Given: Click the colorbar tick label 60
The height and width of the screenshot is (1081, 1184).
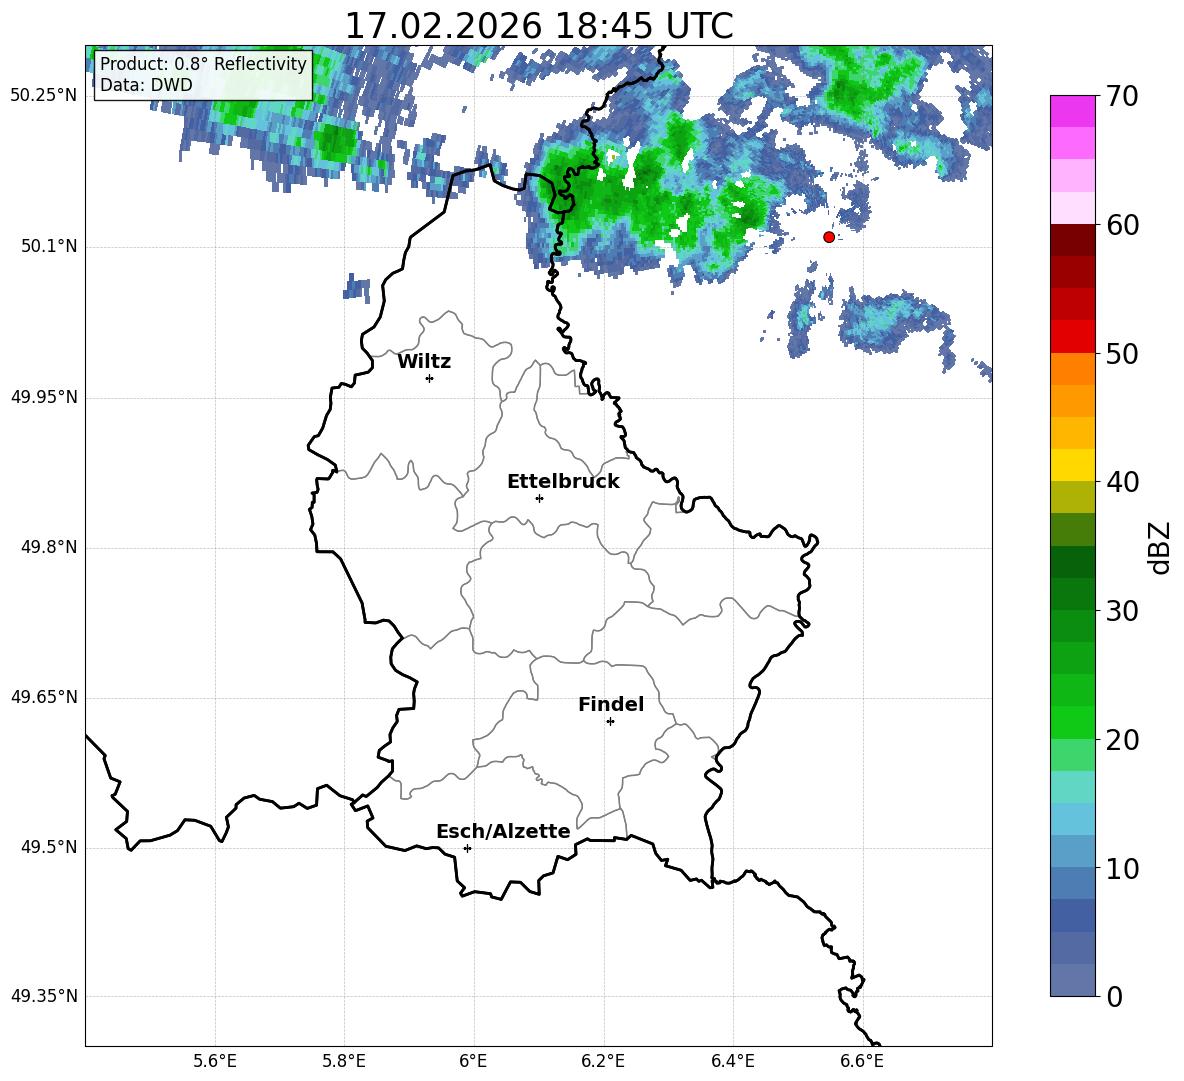Looking at the screenshot, I should coord(1122,225).
